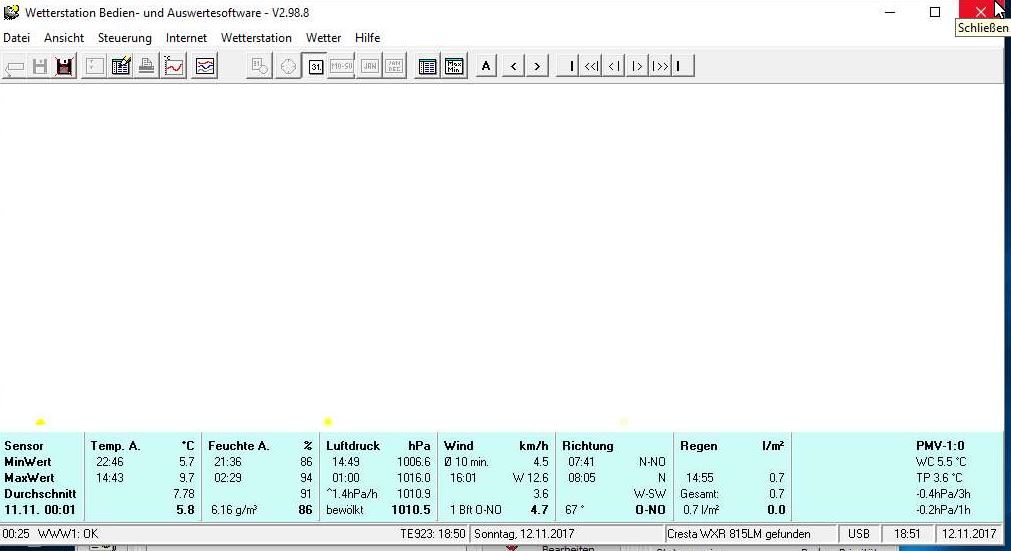
Task: Click the red floppy disk save icon
Action: click(65, 67)
